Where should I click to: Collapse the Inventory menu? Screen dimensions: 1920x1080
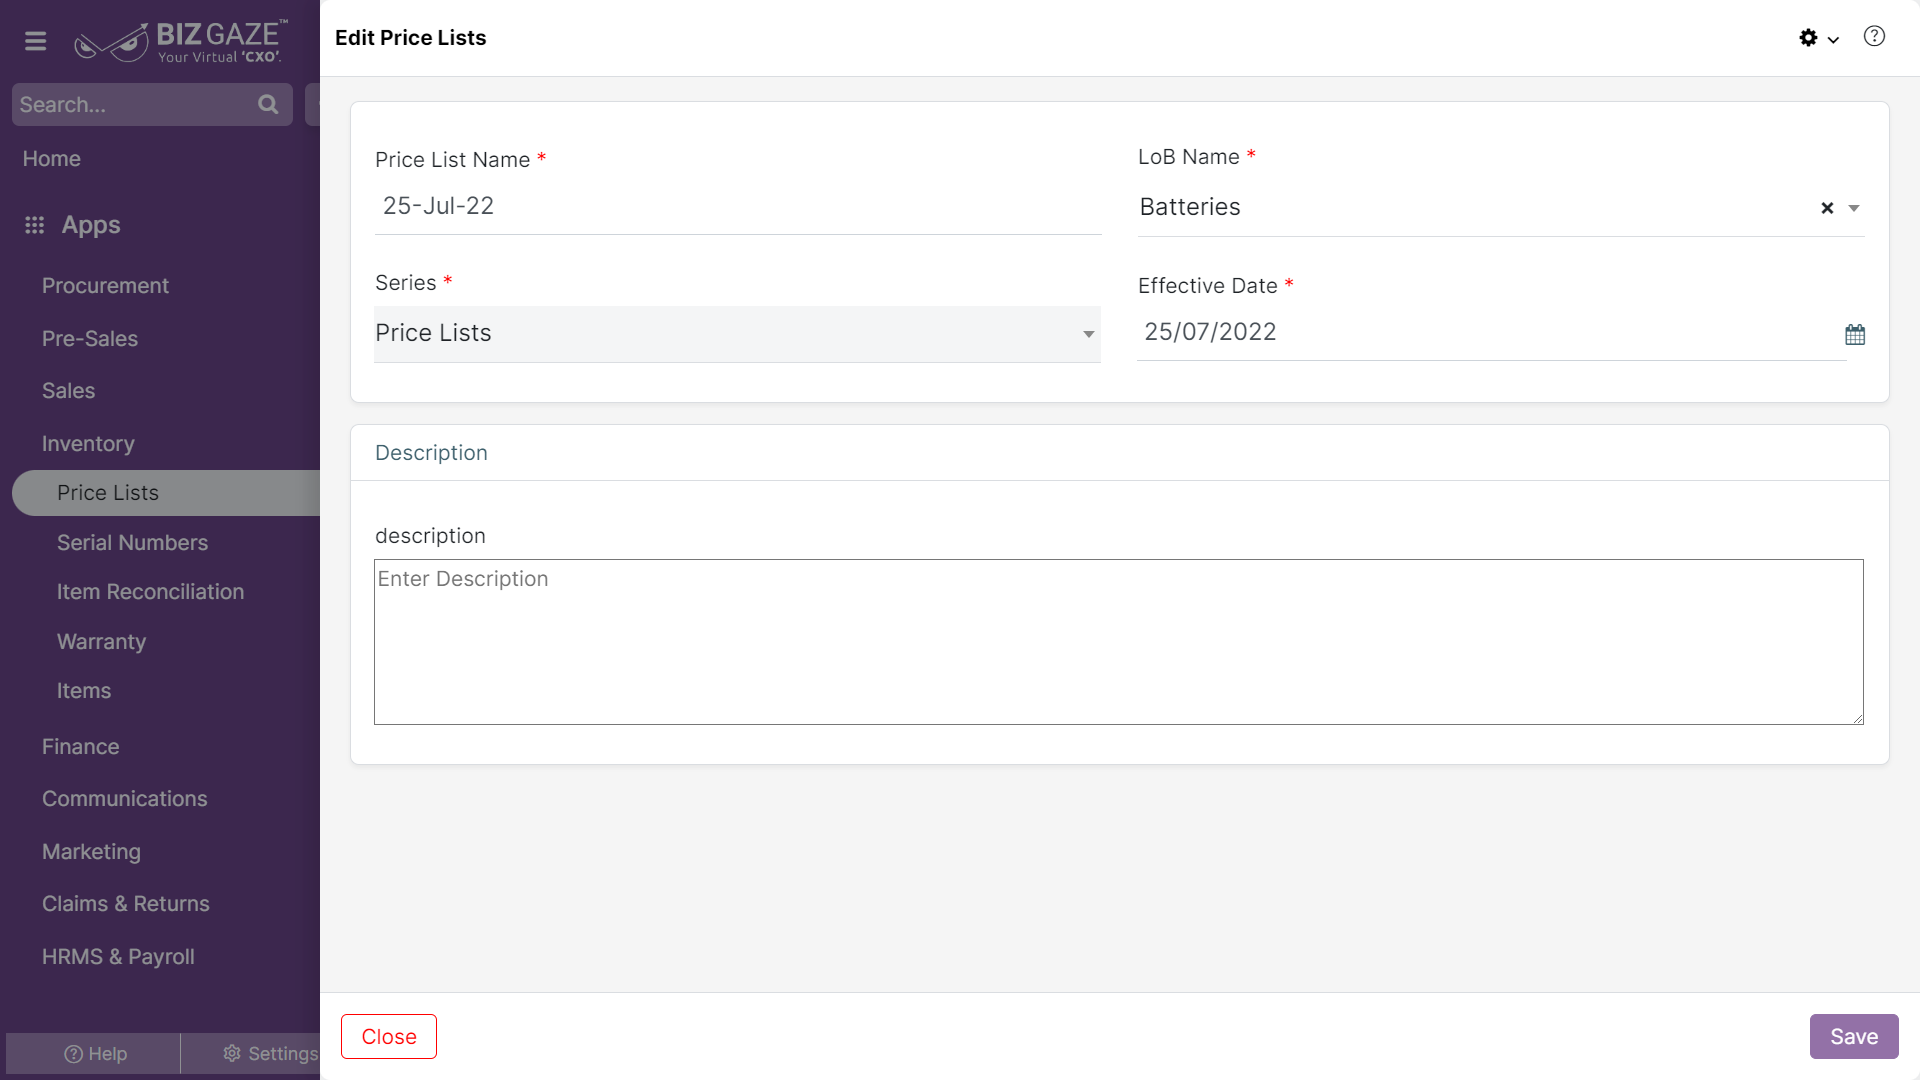[88, 444]
